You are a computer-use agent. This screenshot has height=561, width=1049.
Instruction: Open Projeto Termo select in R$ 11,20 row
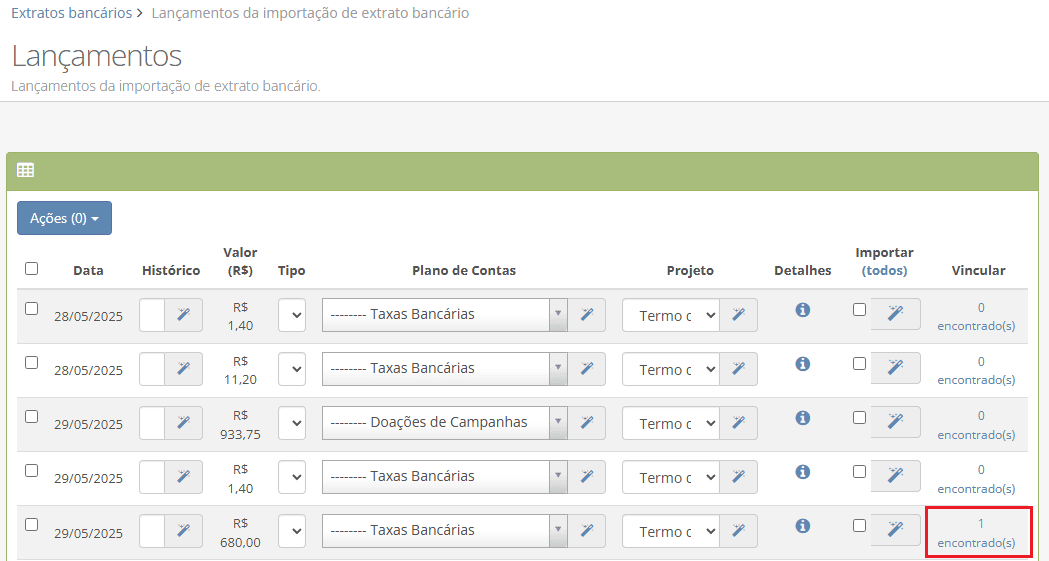click(671, 369)
